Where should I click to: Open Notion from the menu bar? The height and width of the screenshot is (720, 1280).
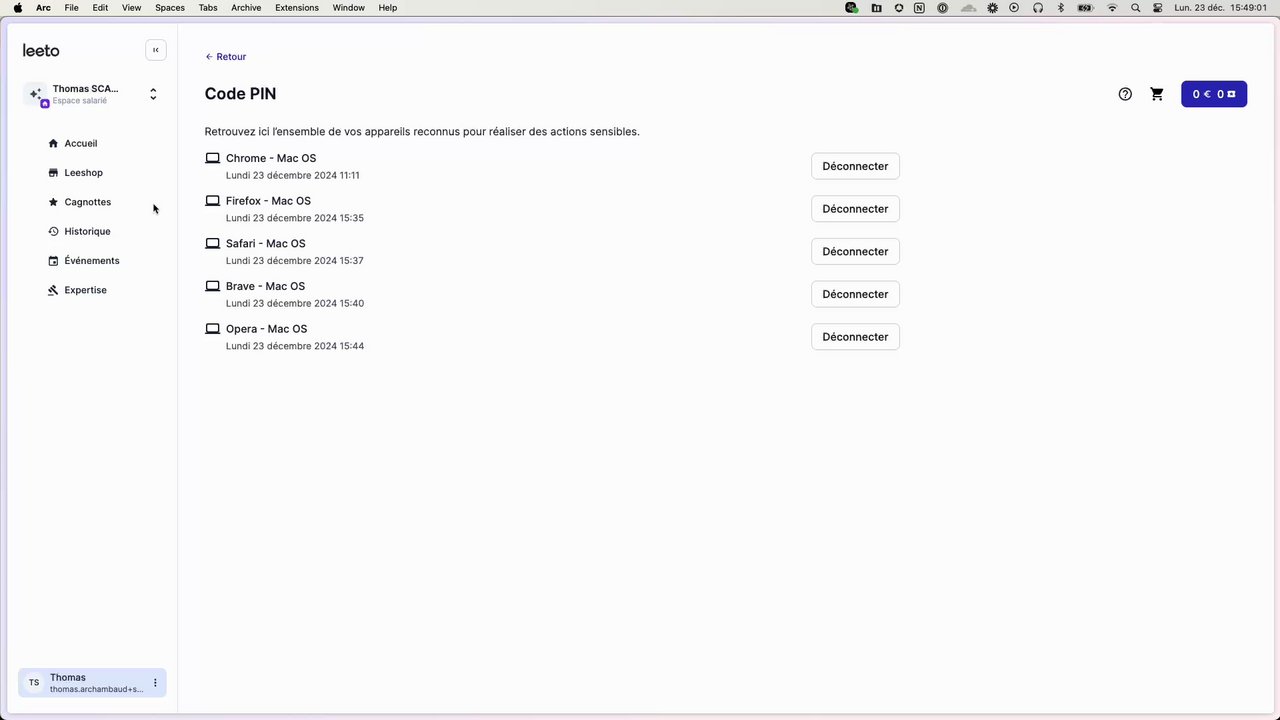pos(920,8)
